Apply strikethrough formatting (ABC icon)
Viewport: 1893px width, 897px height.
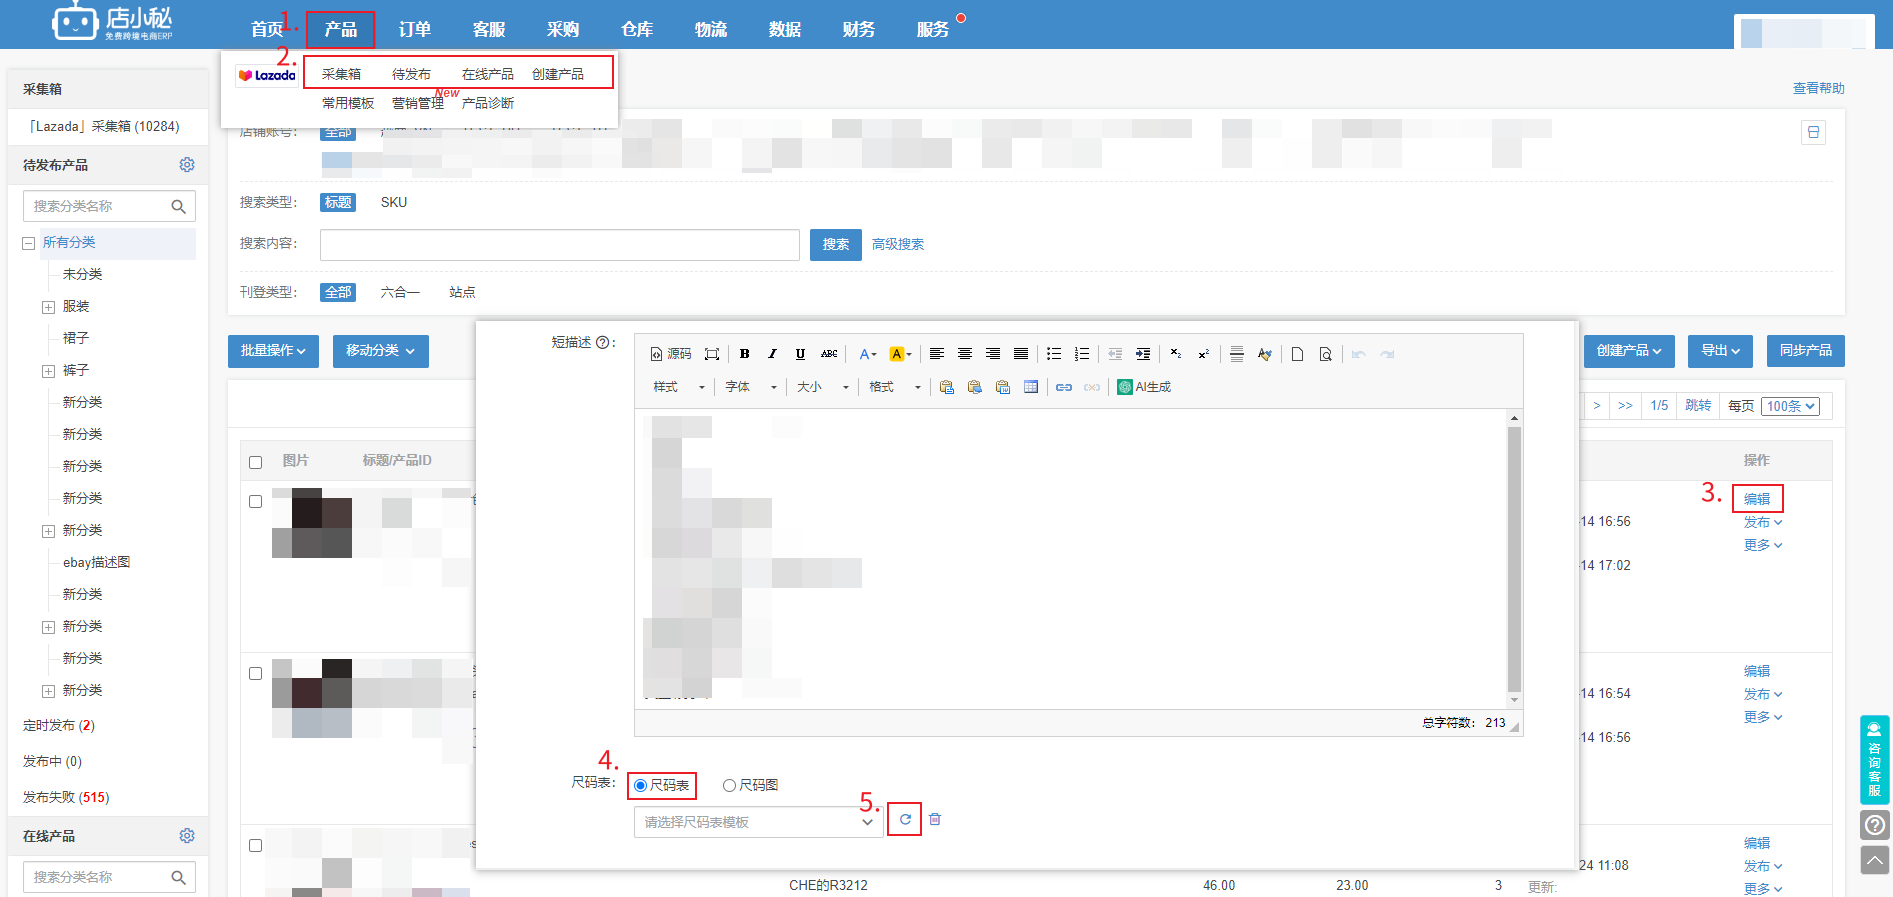[x=829, y=354]
